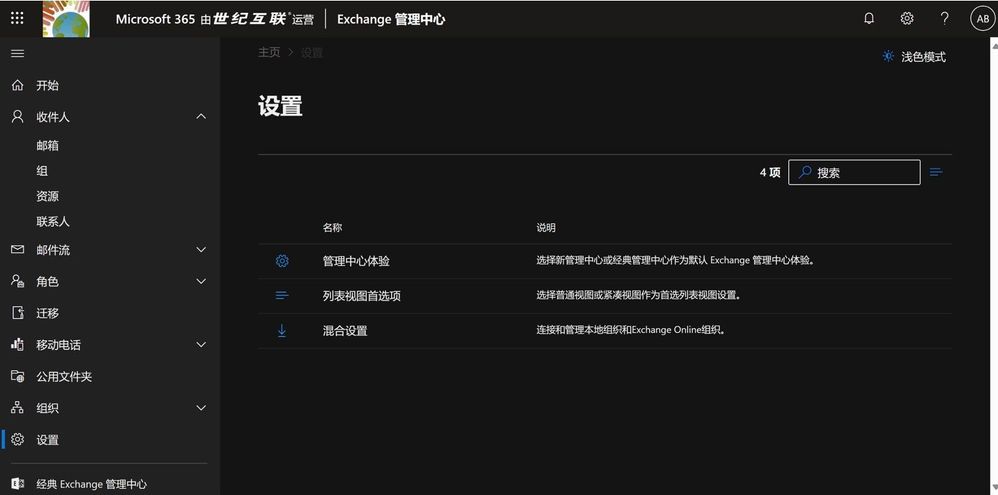Click the download icon beside 混合设置
998x495 pixels.
pos(282,330)
